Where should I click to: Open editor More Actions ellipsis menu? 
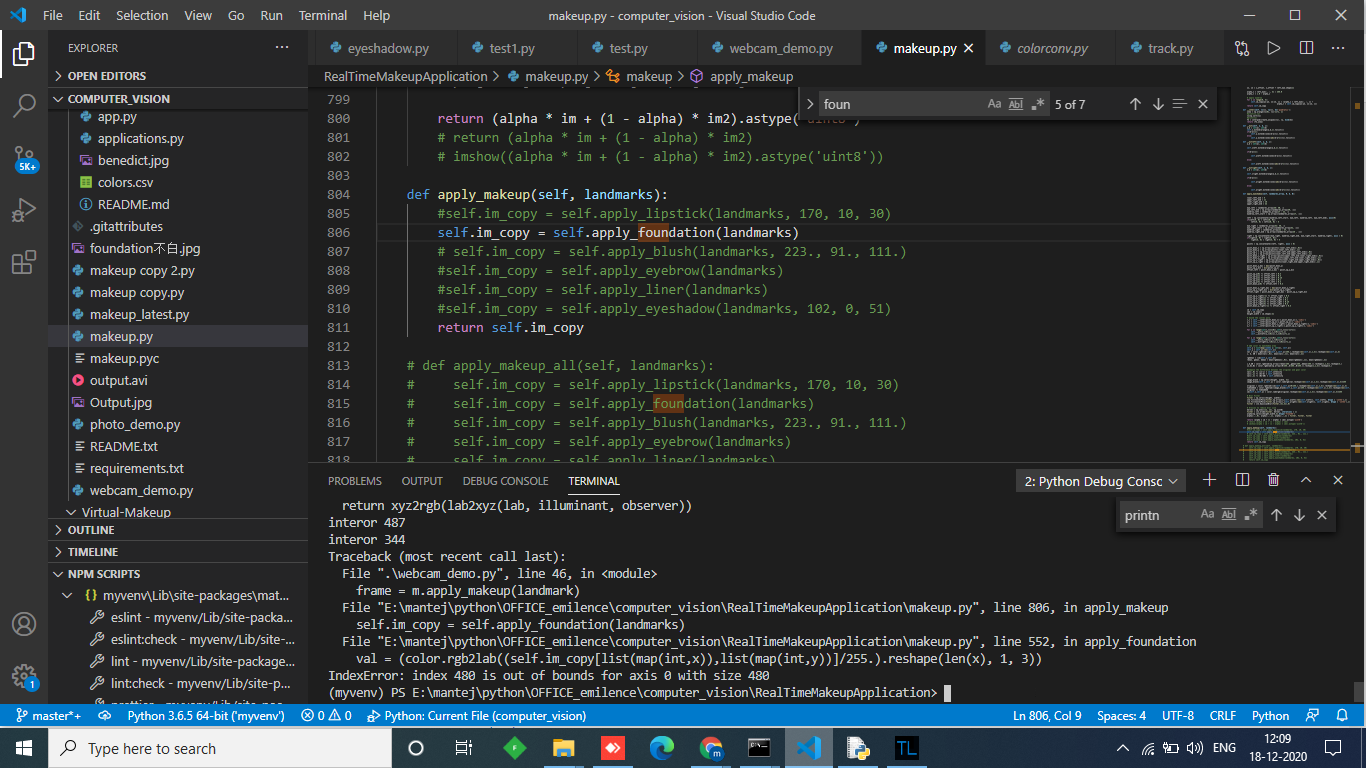1338,48
